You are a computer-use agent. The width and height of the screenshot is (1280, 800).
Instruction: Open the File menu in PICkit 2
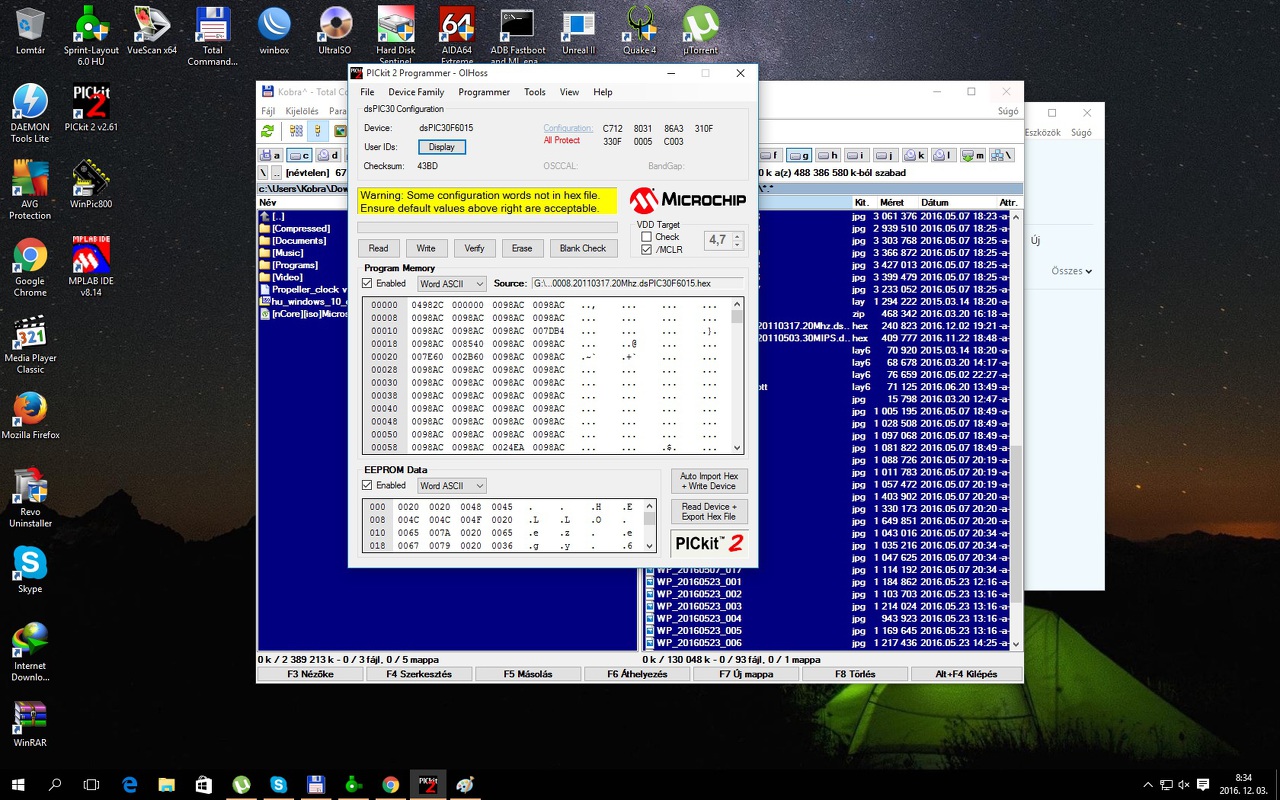click(367, 92)
